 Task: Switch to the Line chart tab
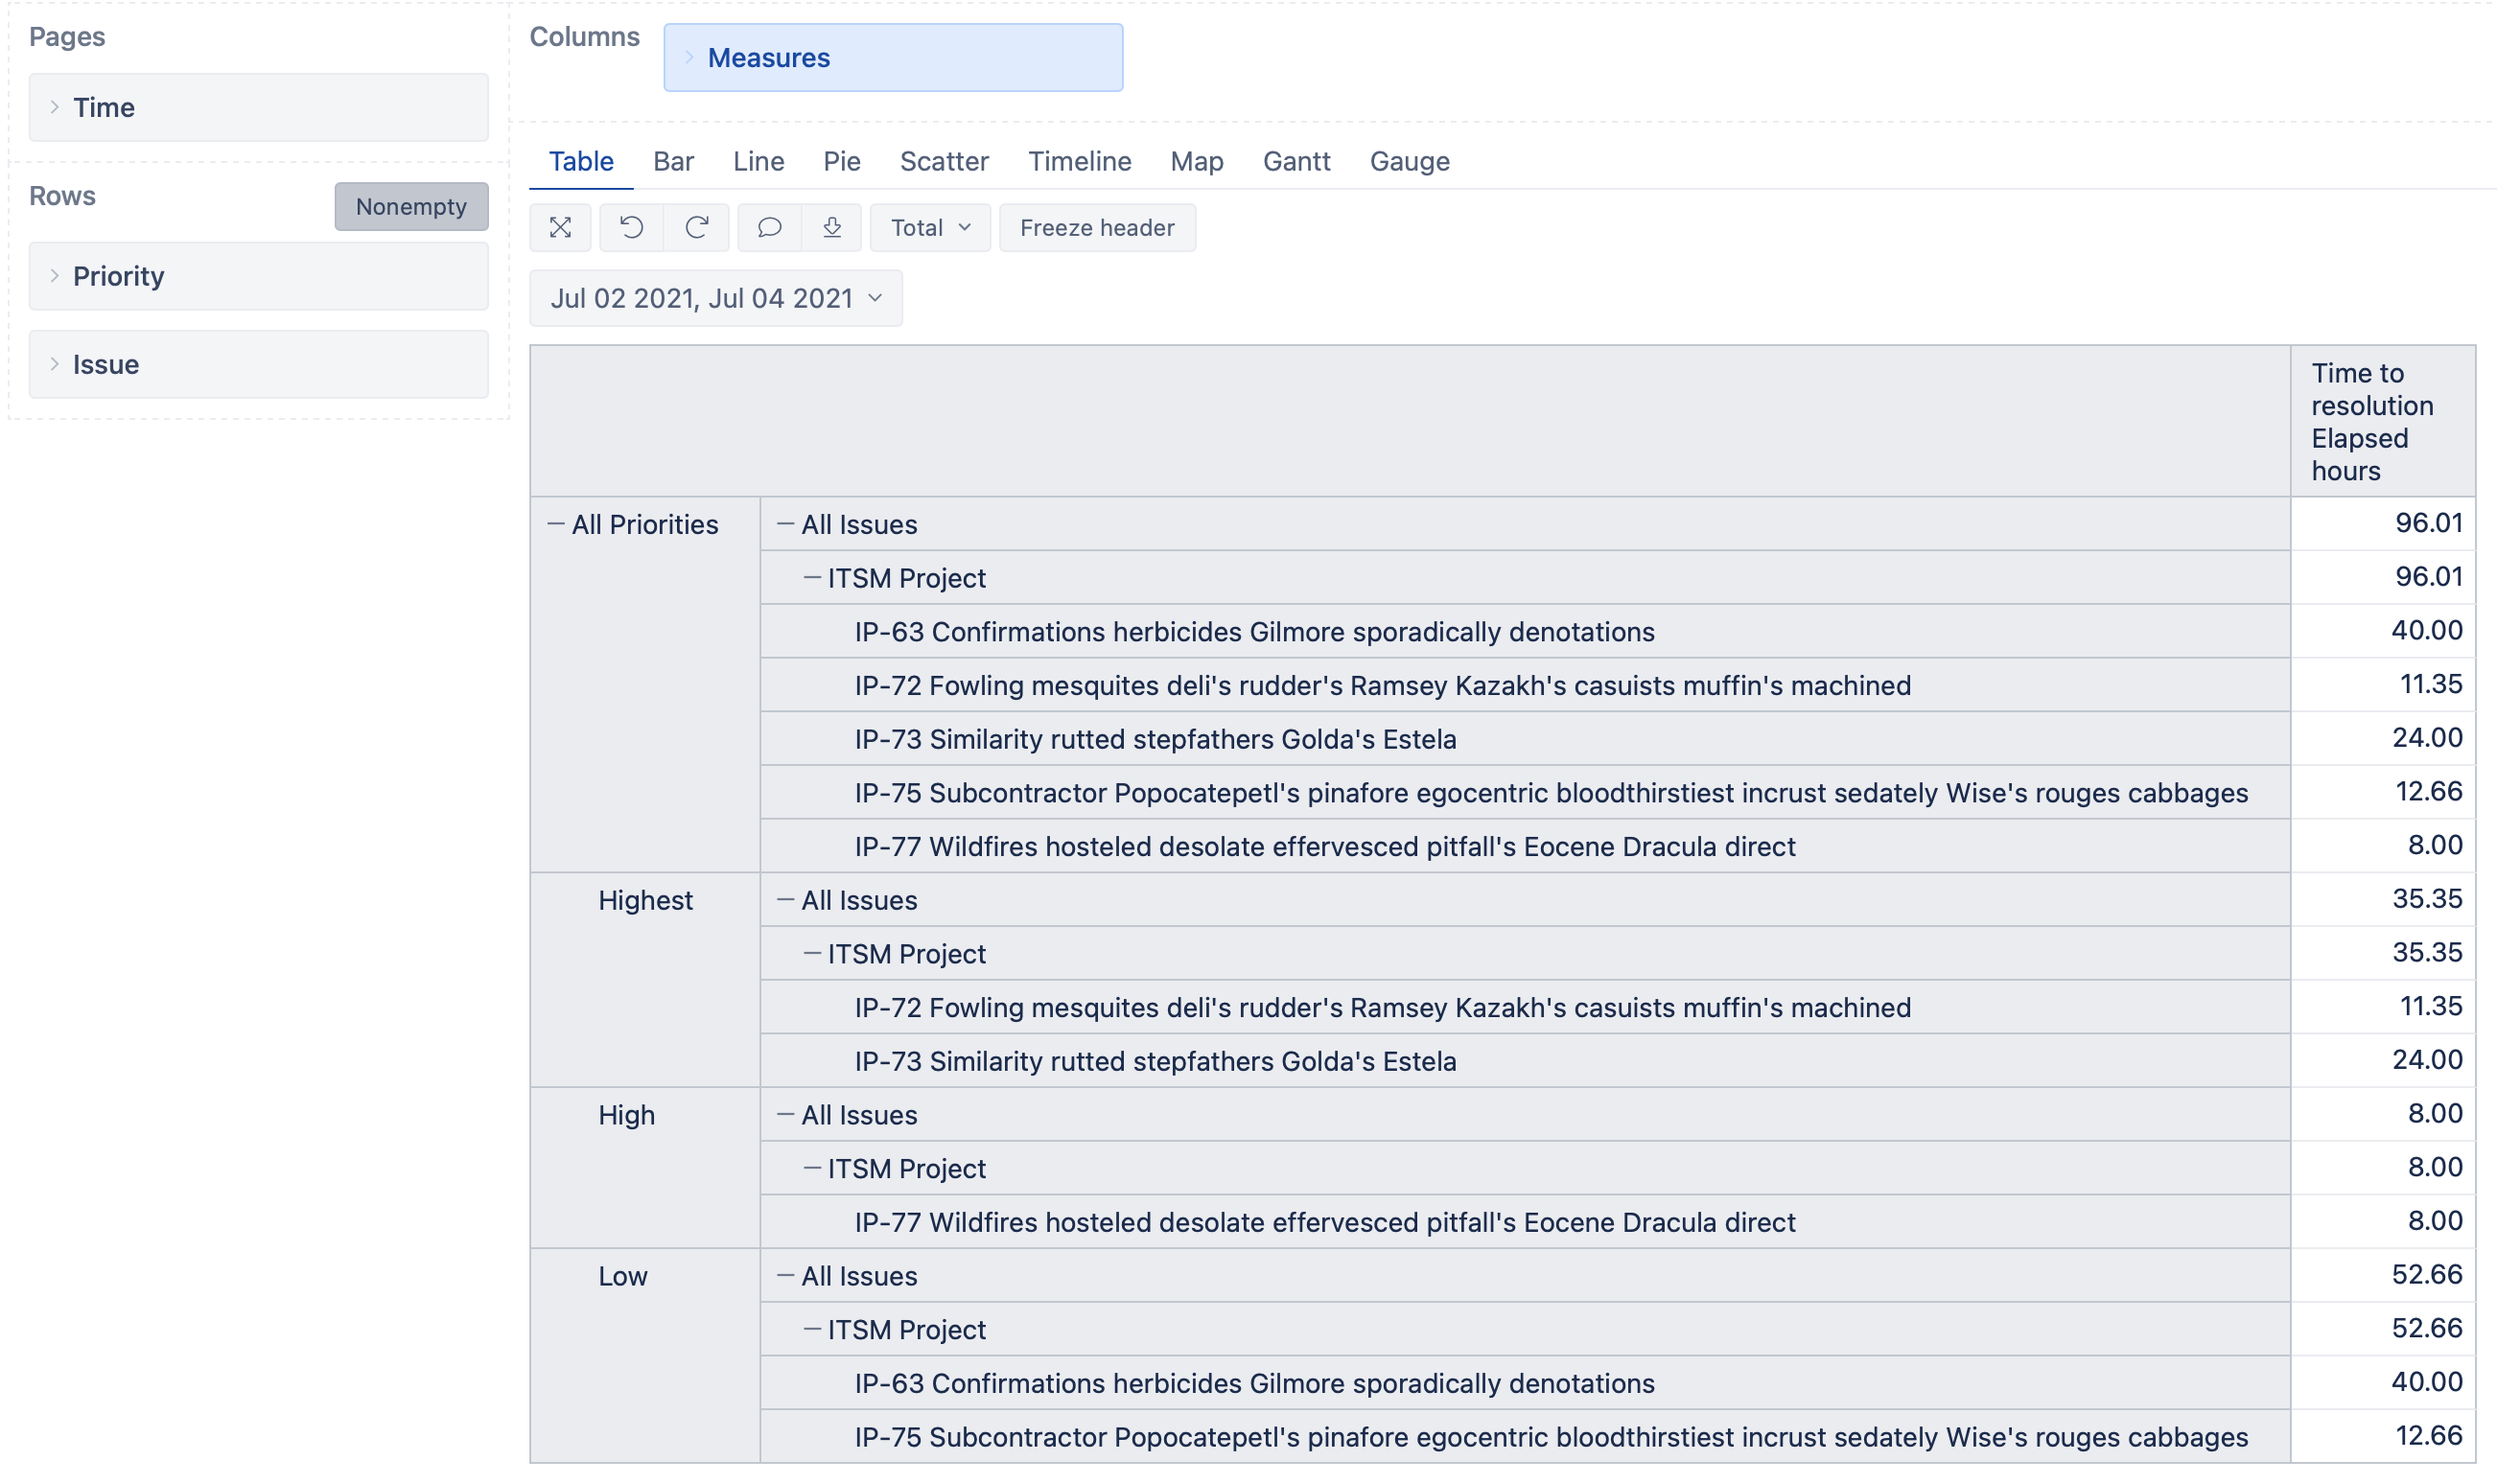(758, 161)
